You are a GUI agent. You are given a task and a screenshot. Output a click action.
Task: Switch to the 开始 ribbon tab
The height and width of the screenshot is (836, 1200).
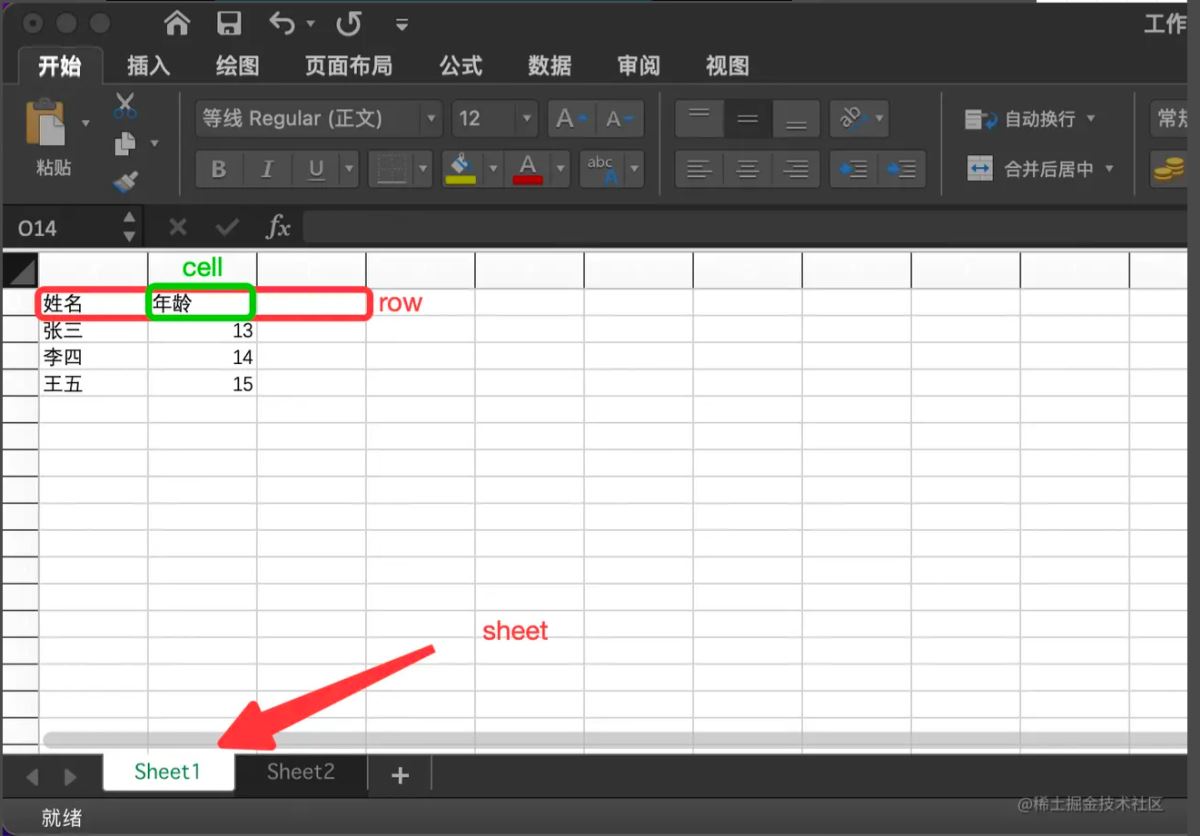(x=59, y=66)
